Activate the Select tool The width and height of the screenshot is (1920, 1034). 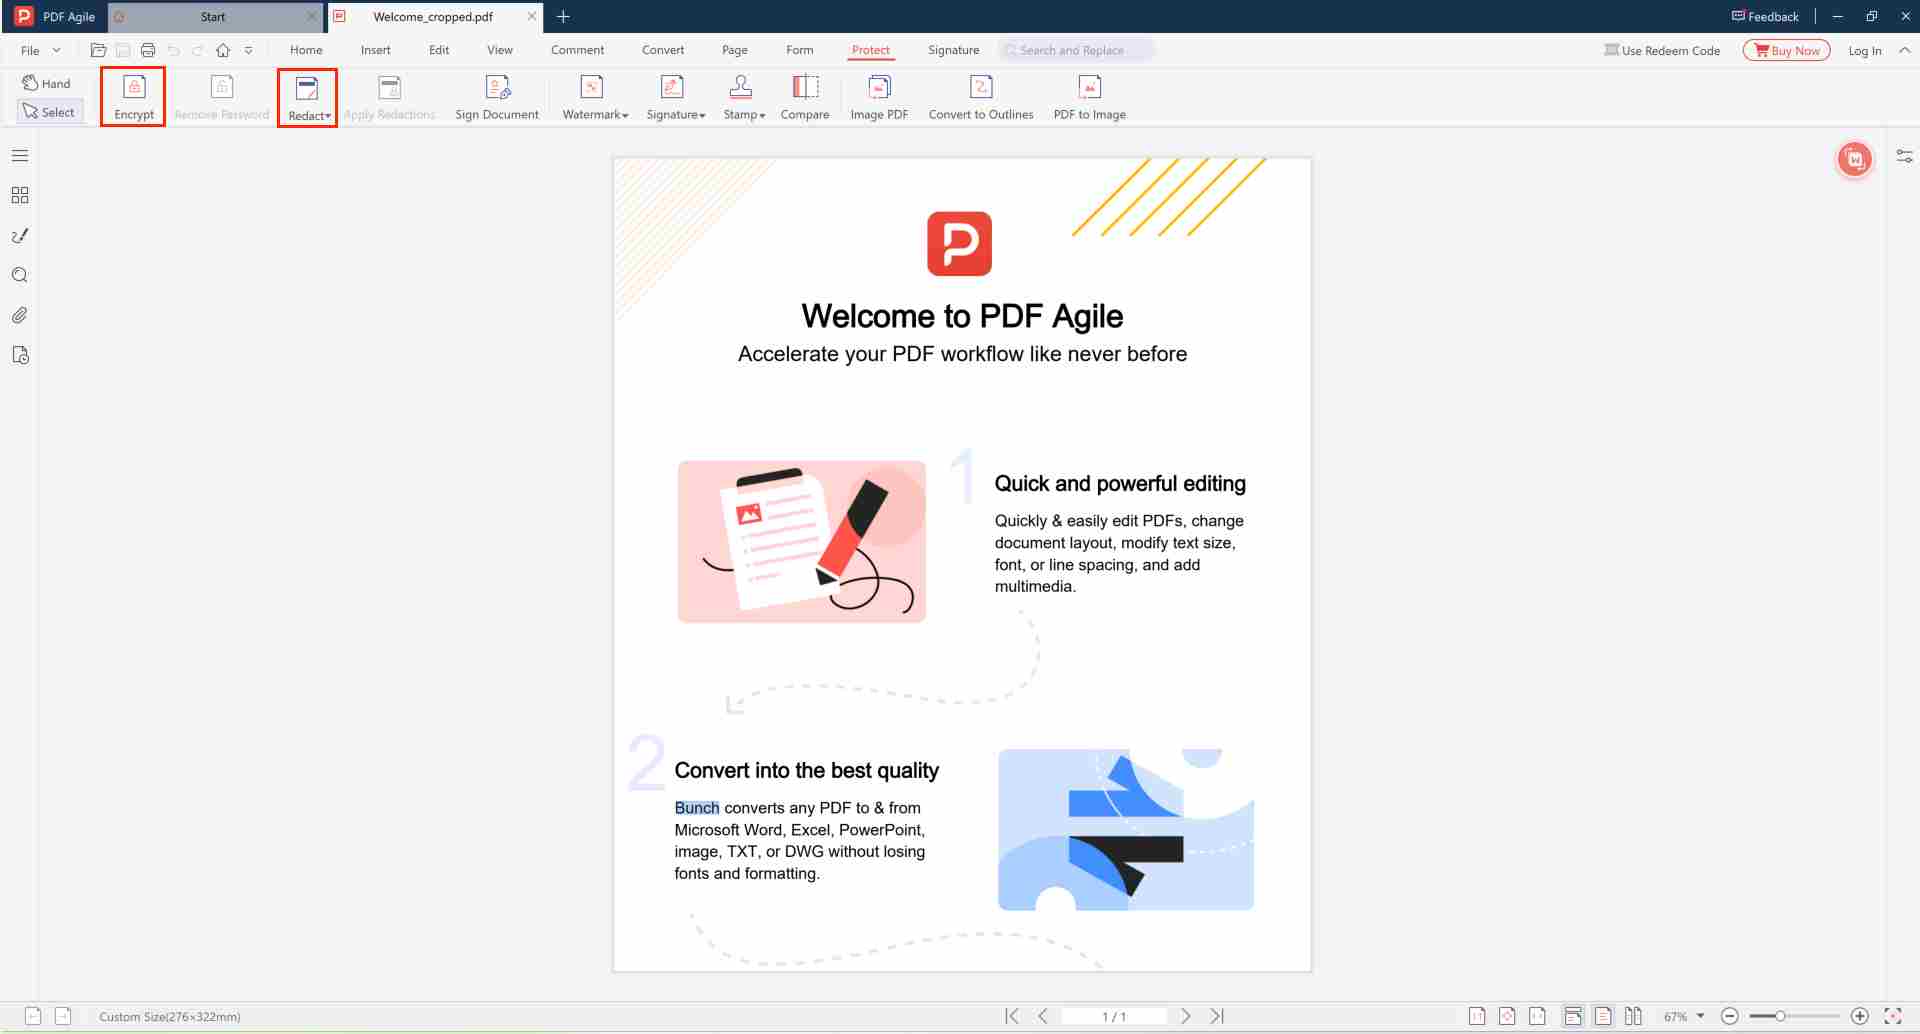point(49,112)
